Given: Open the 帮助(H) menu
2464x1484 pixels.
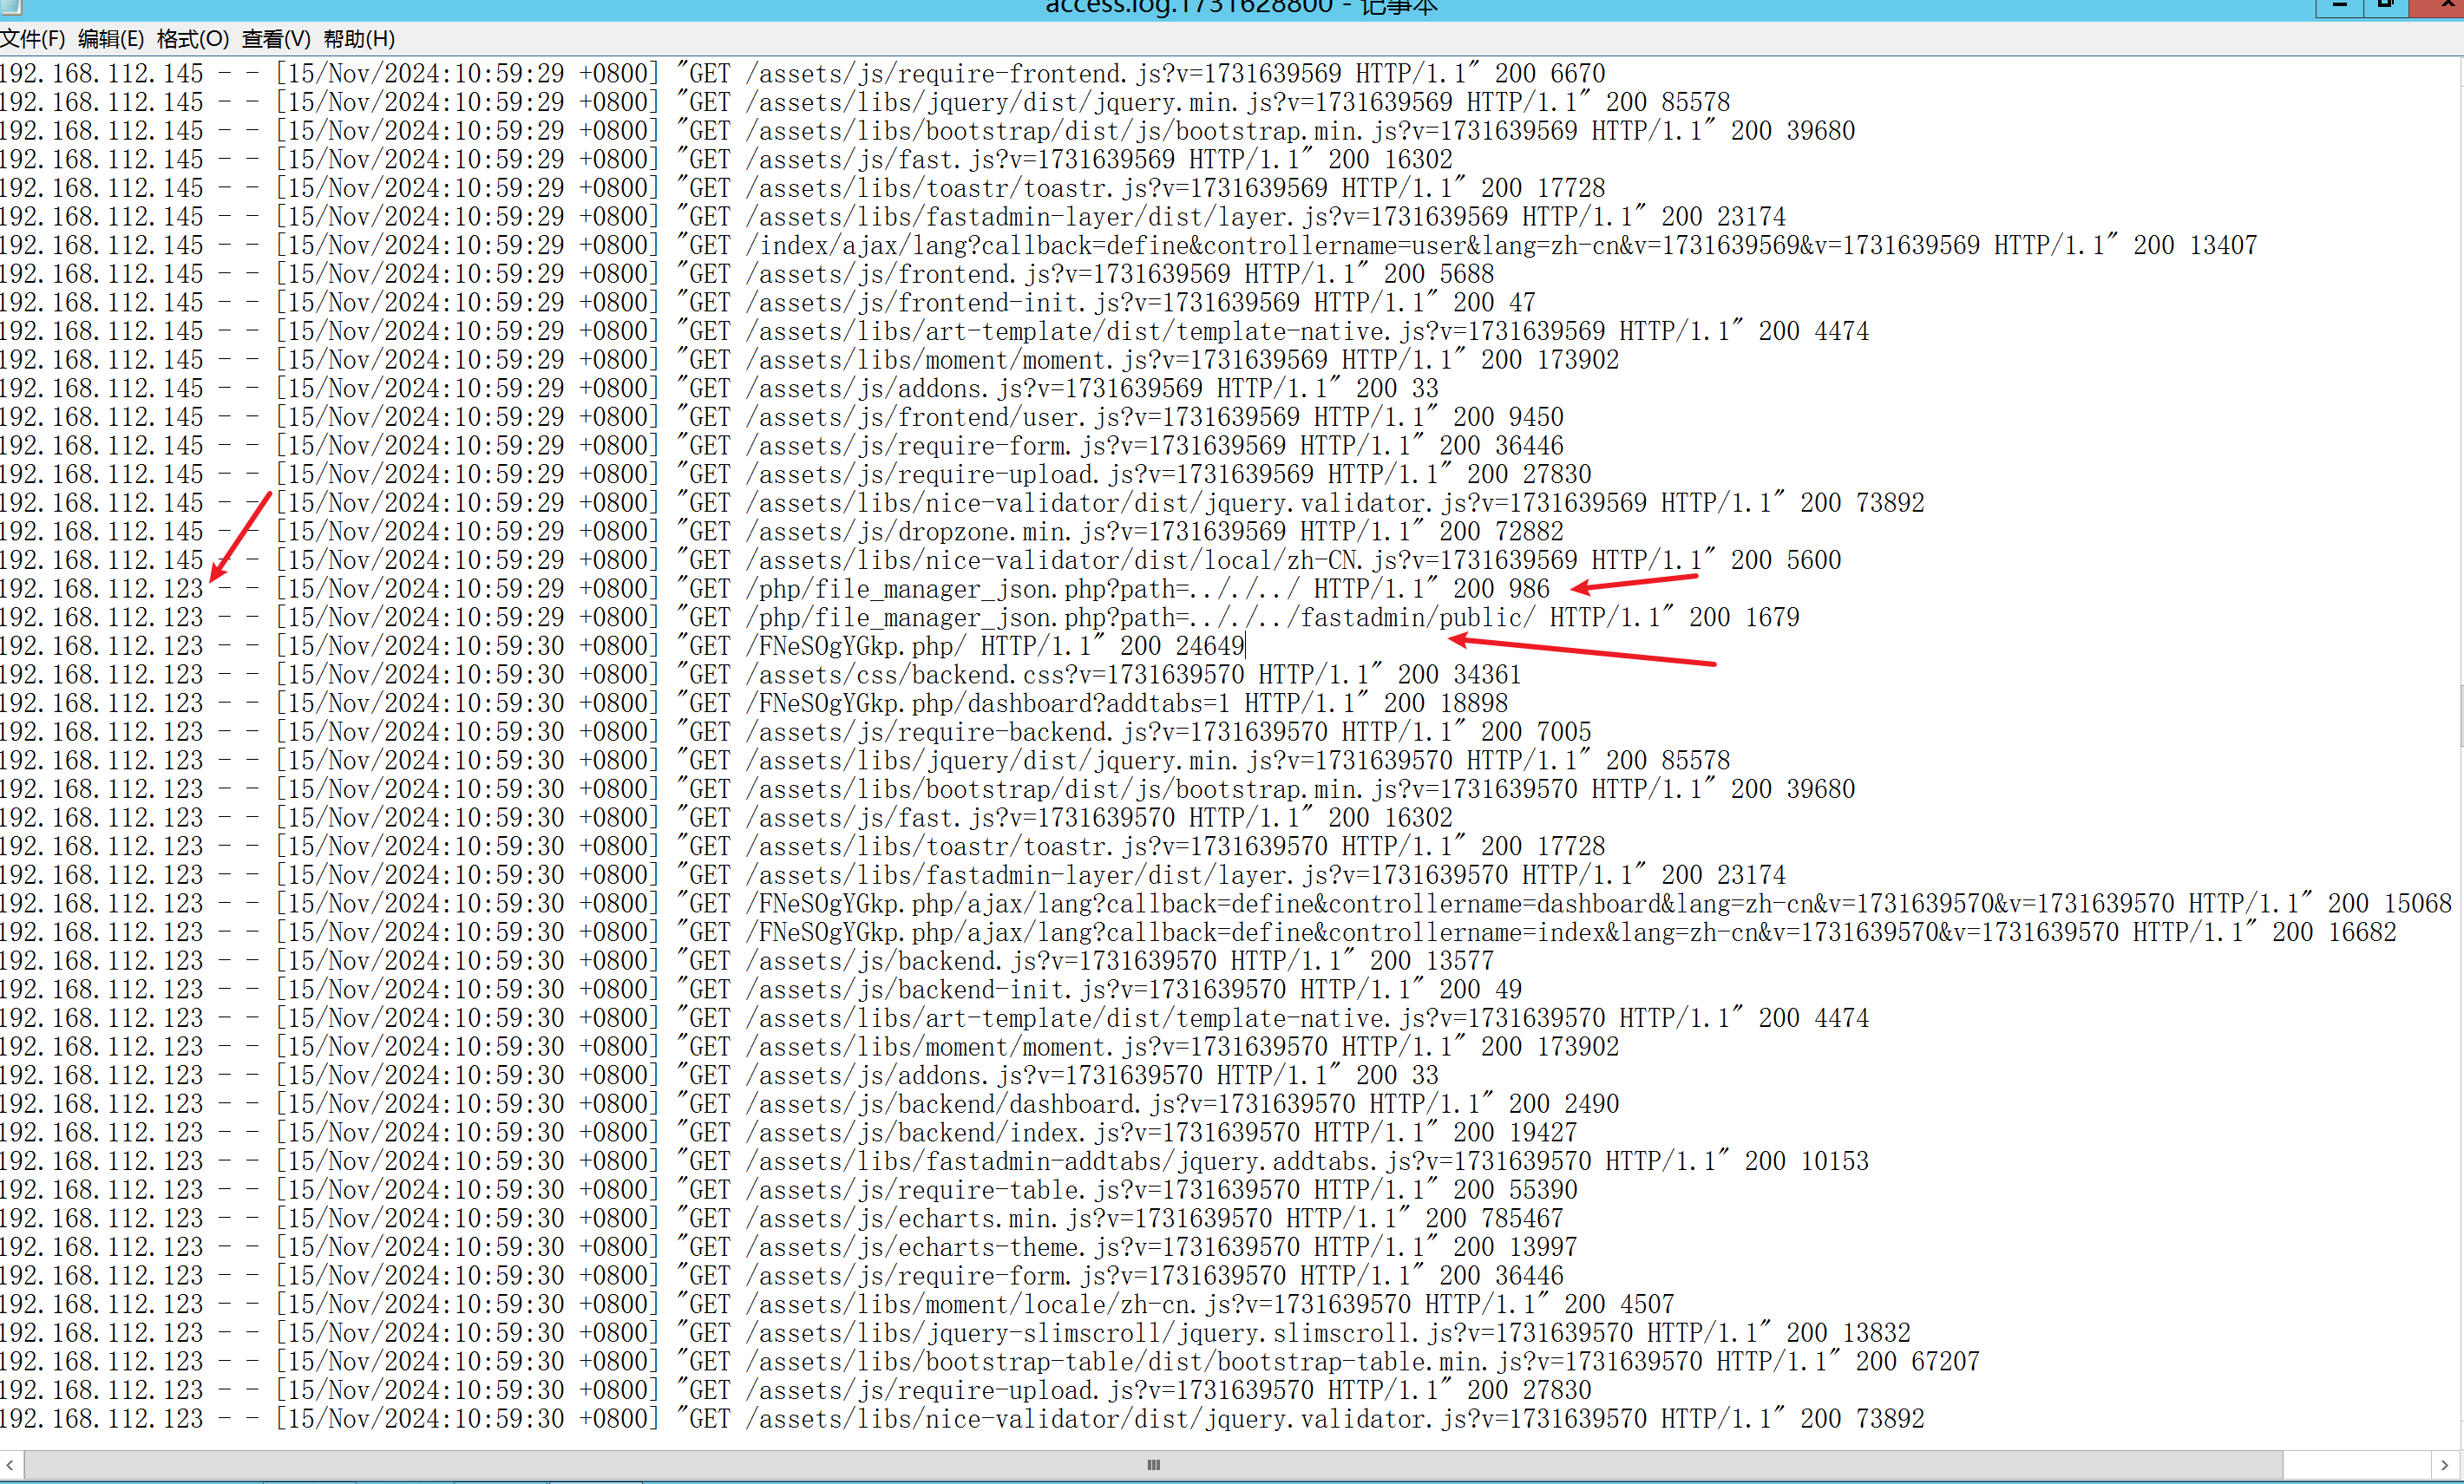Looking at the screenshot, I should [359, 39].
